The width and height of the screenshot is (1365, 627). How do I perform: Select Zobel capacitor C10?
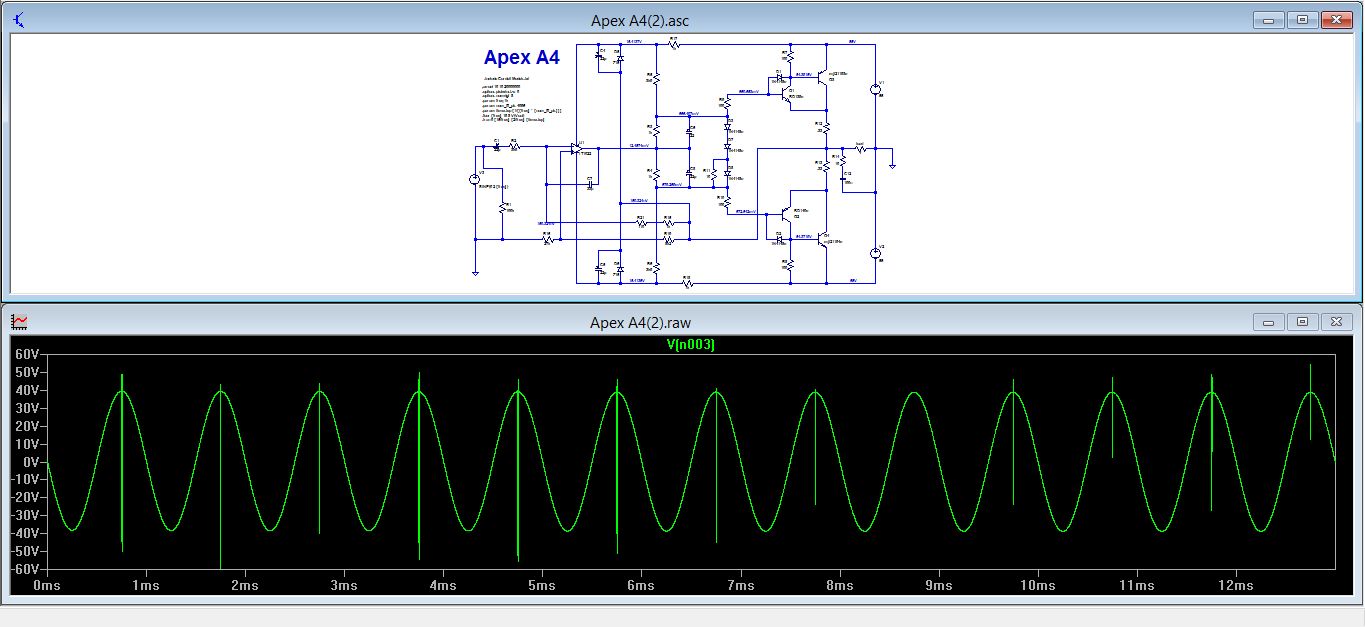(x=844, y=180)
